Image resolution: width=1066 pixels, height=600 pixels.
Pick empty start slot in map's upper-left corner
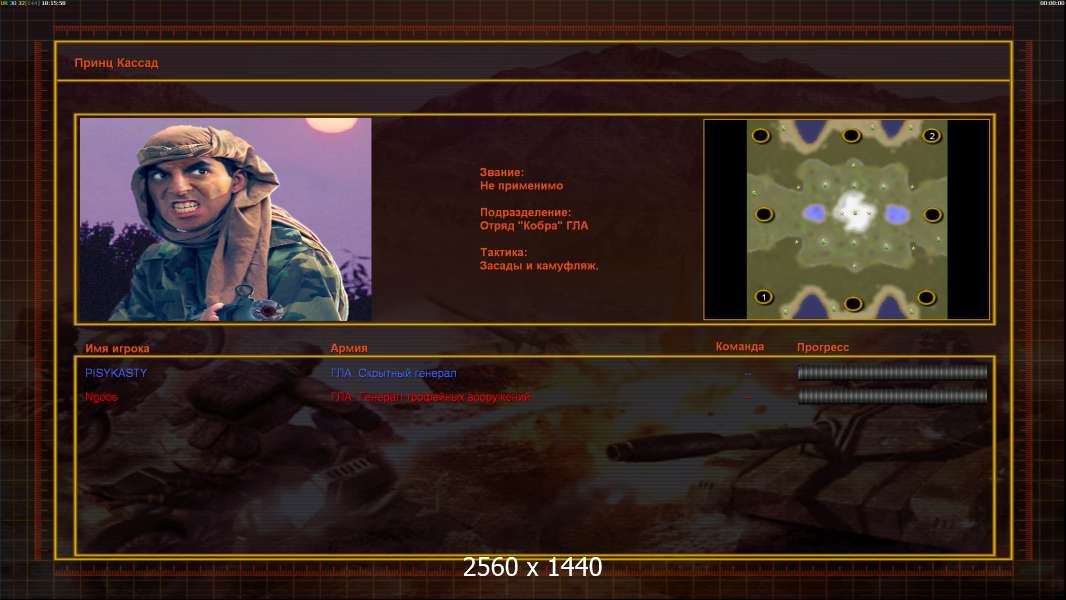(x=761, y=136)
